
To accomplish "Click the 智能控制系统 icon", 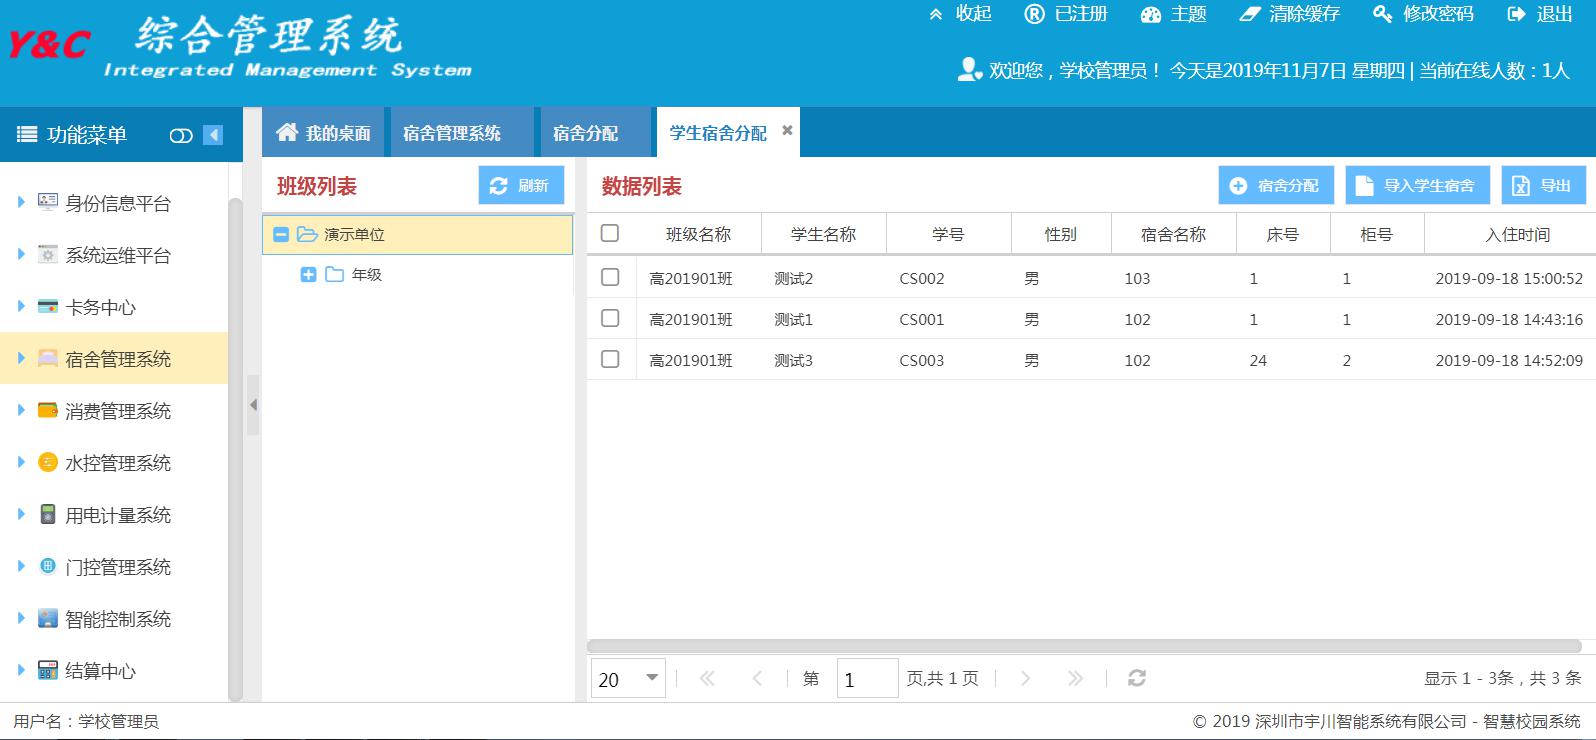I will tap(47, 618).
